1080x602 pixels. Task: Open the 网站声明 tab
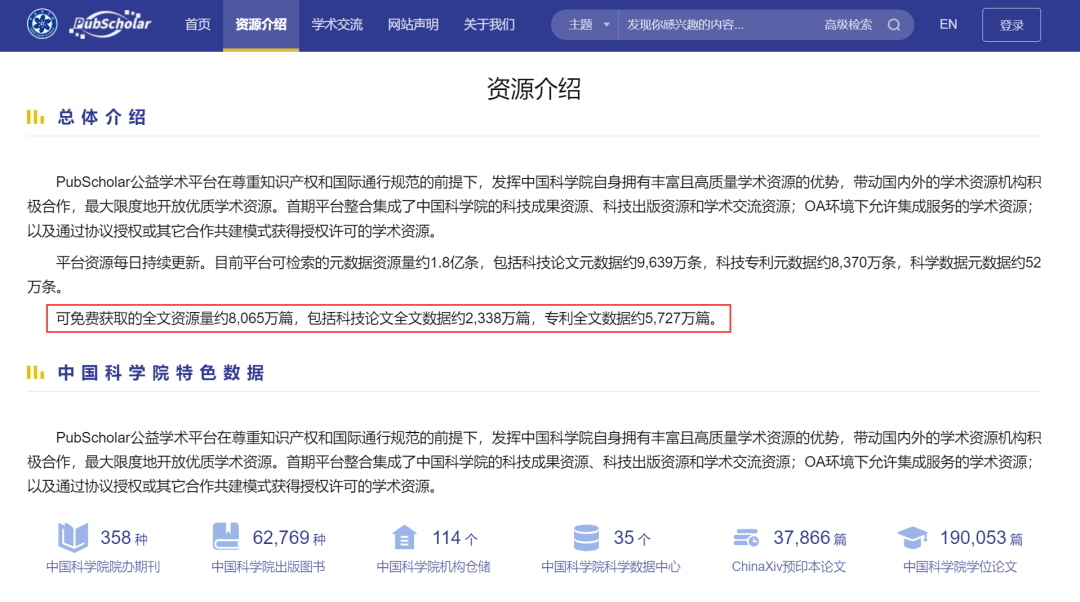point(413,25)
